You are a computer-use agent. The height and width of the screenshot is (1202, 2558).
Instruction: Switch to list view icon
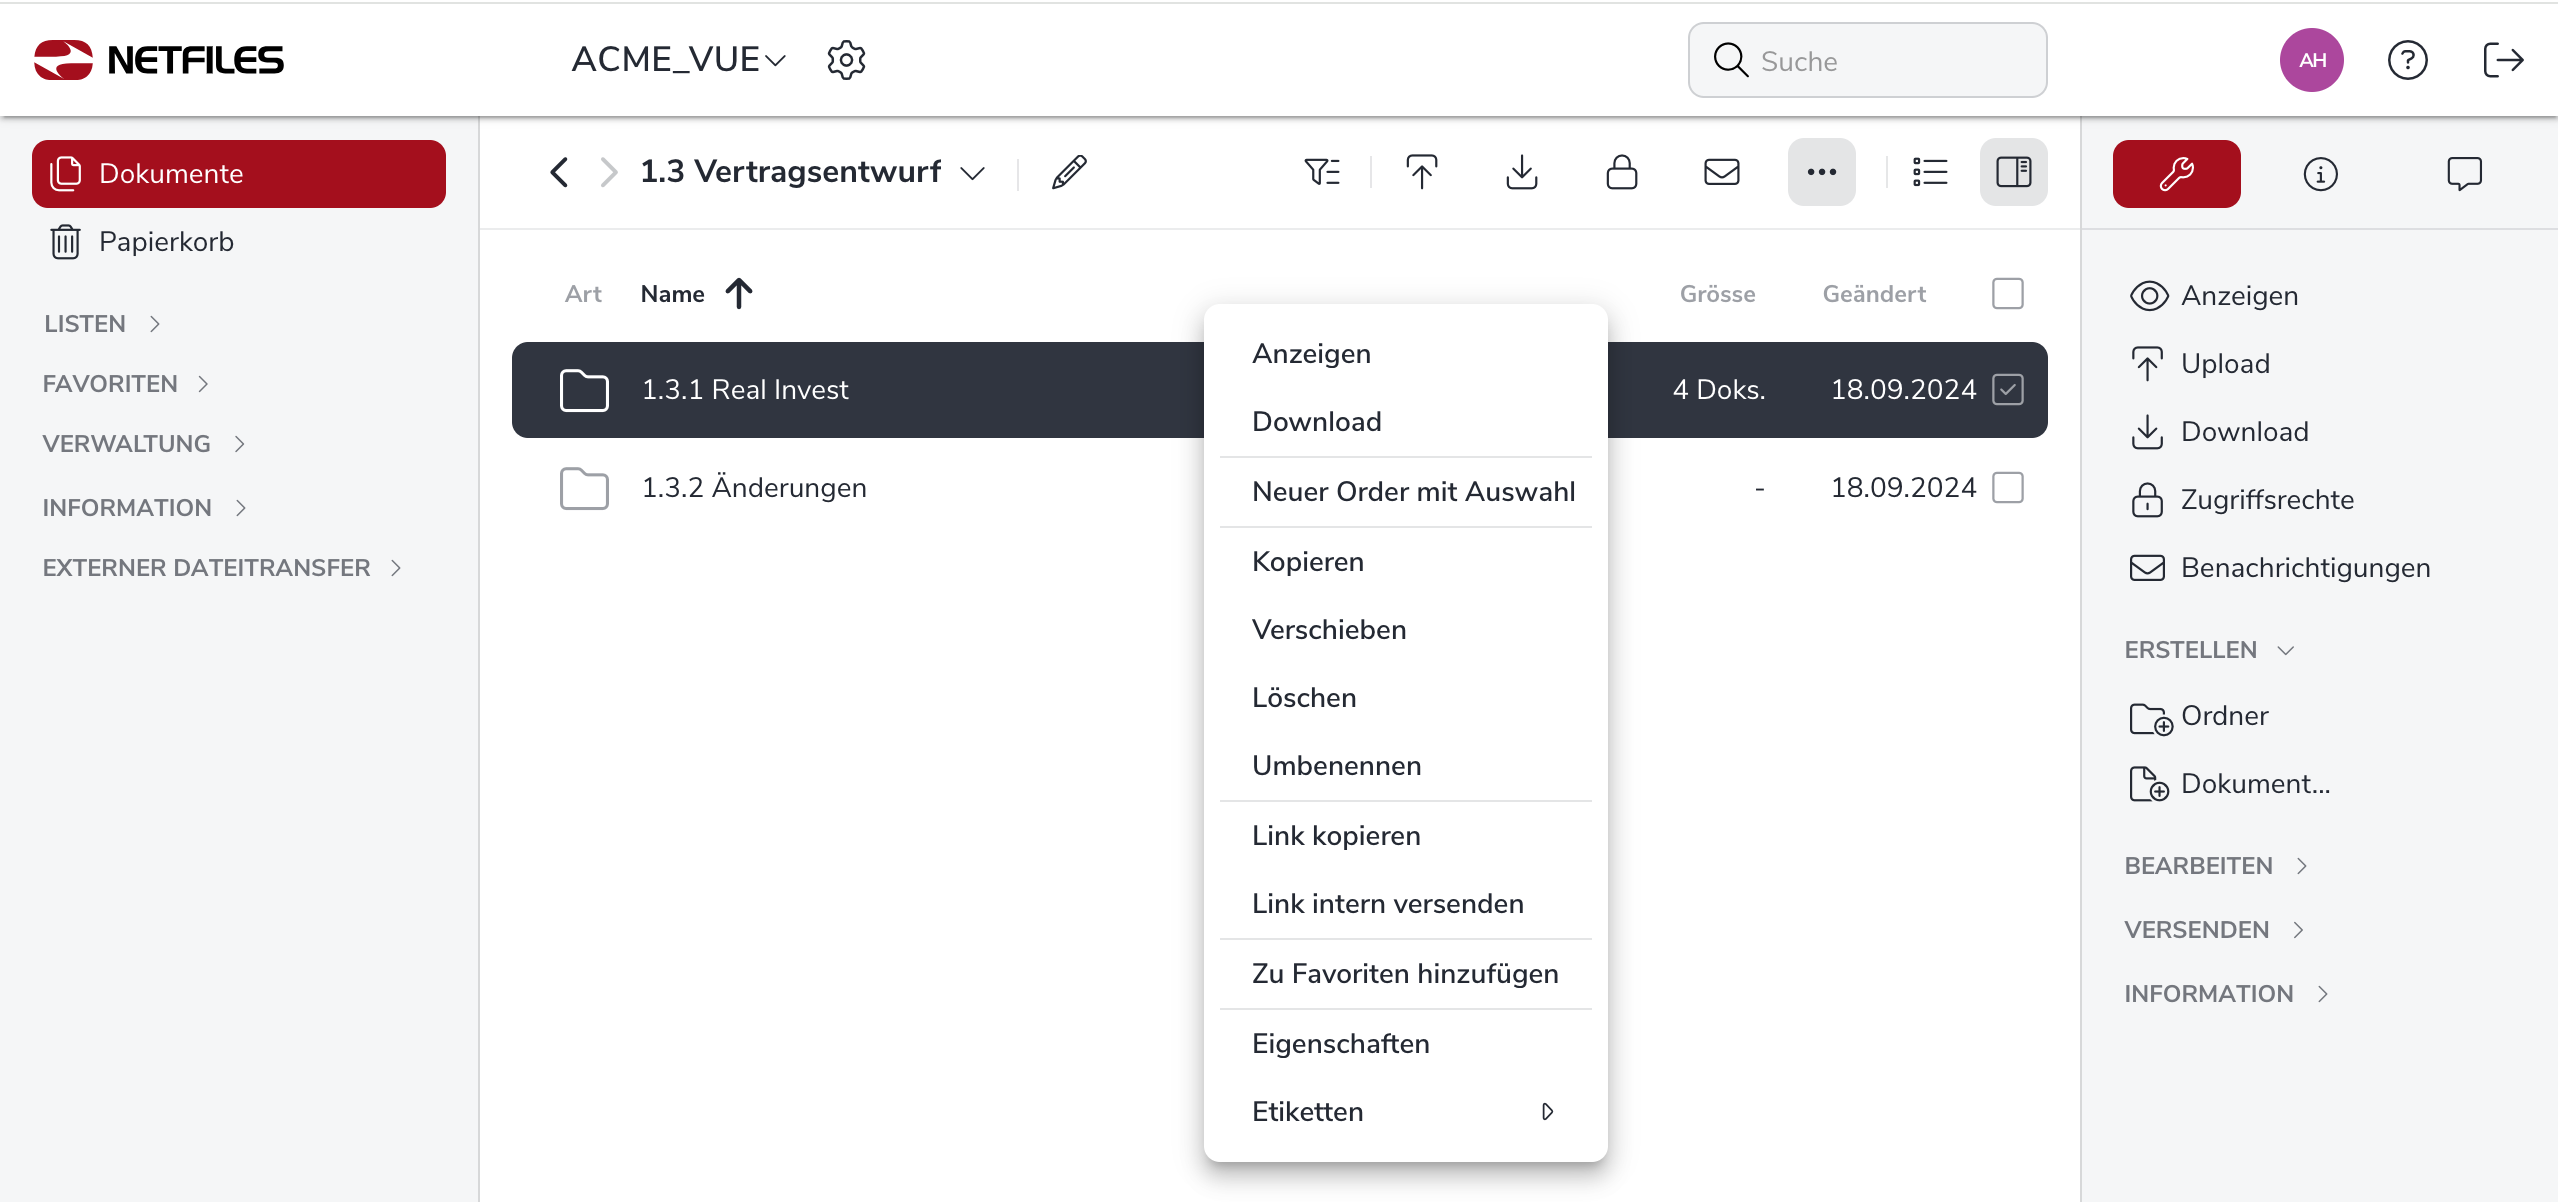coord(1929,173)
